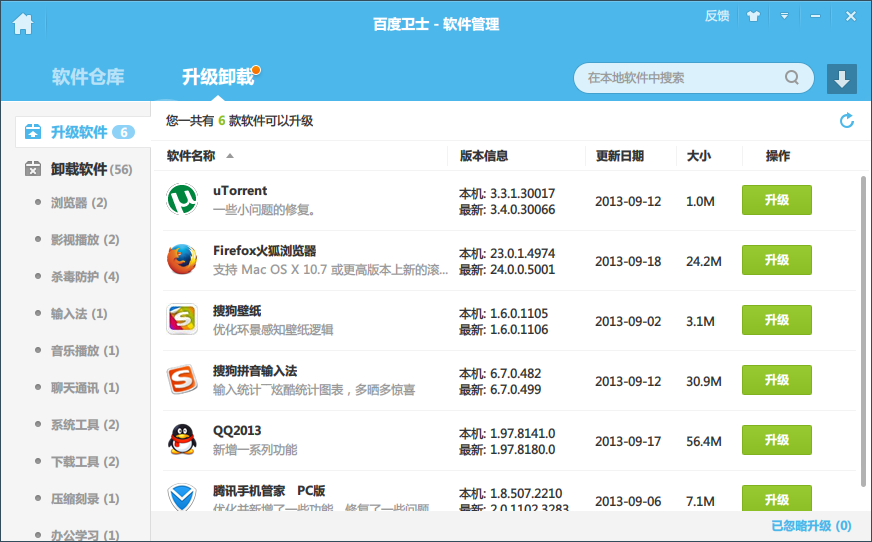Click Firefox's 24.2M size value

[703, 261]
